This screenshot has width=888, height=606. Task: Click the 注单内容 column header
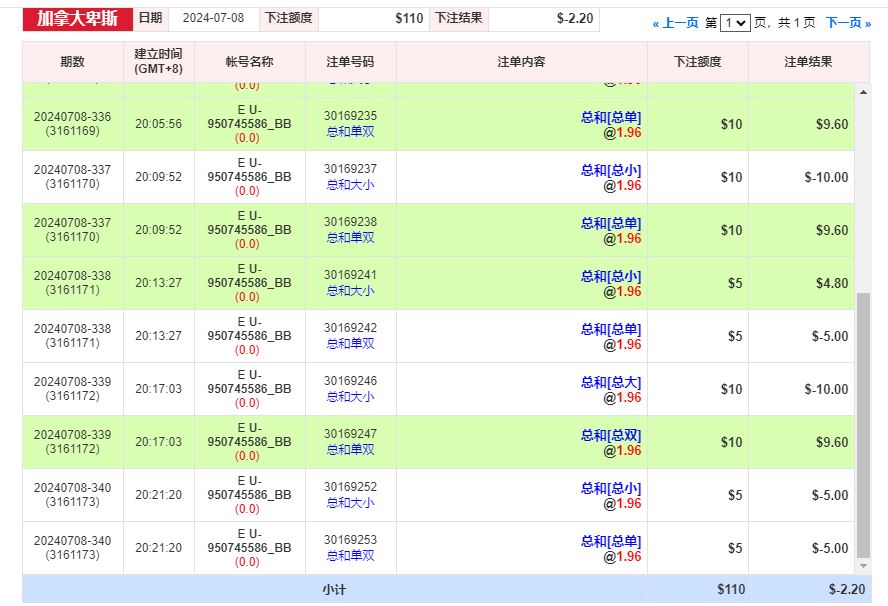click(x=521, y=62)
